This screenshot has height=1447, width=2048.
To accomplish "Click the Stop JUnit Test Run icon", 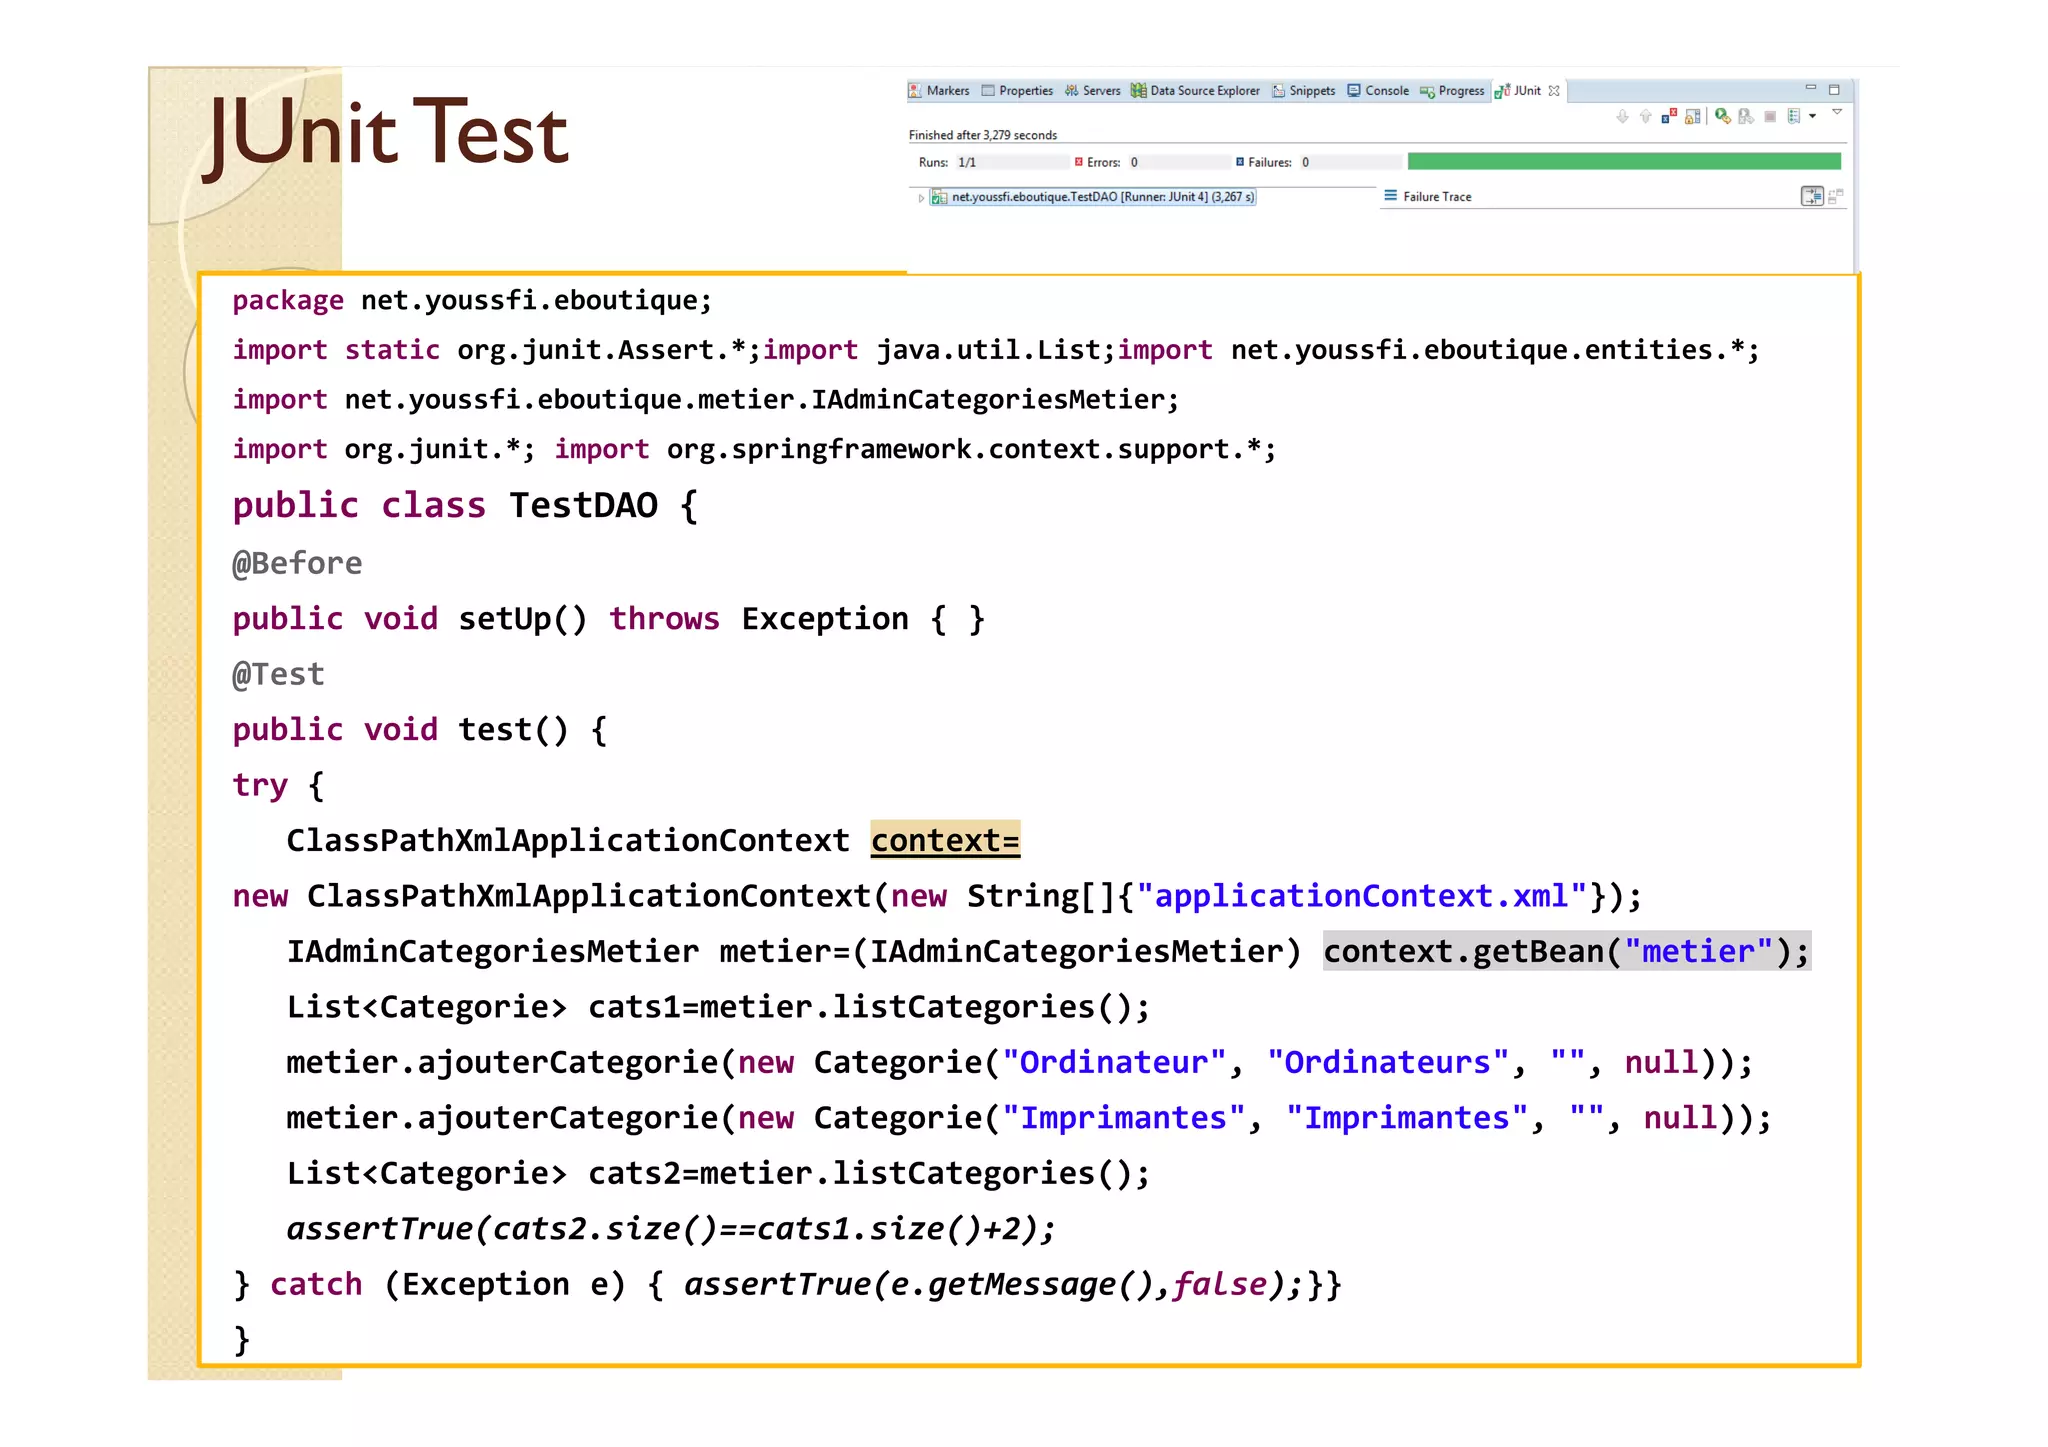I will (x=1770, y=116).
